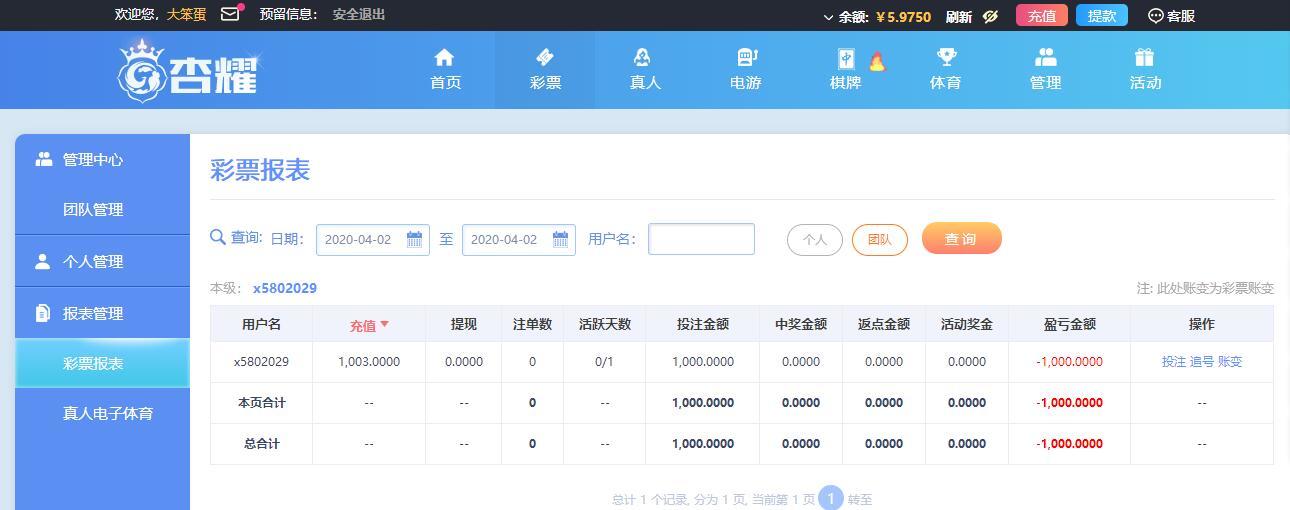The height and width of the screenshot is (510, 1290).
Task: Click page 1 pagination button
Action: click(x=831, y=497)
